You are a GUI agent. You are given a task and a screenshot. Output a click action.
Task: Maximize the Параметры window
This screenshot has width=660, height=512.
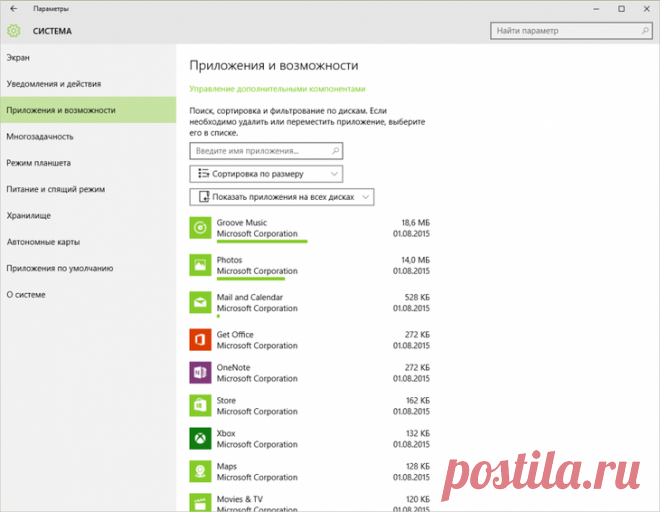click(621, 8)
